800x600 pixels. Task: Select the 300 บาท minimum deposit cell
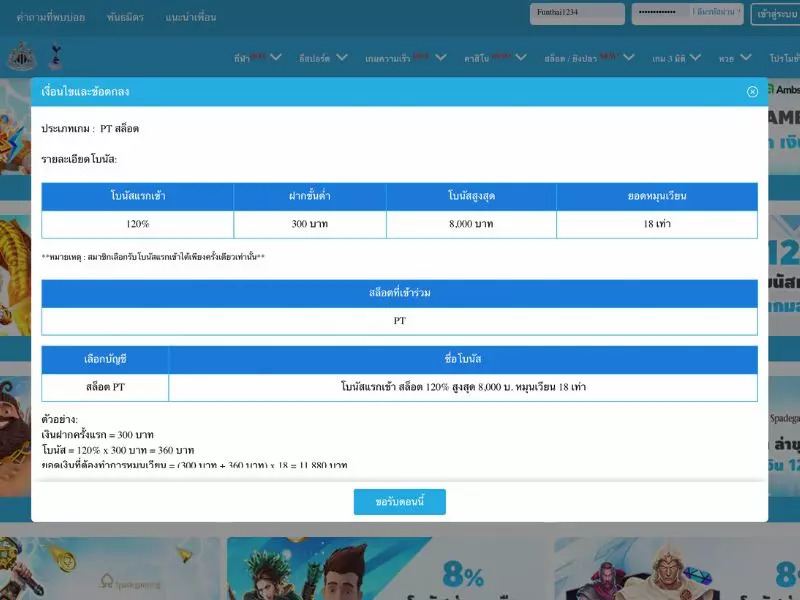pyautogui.click(x=310, y=224)
